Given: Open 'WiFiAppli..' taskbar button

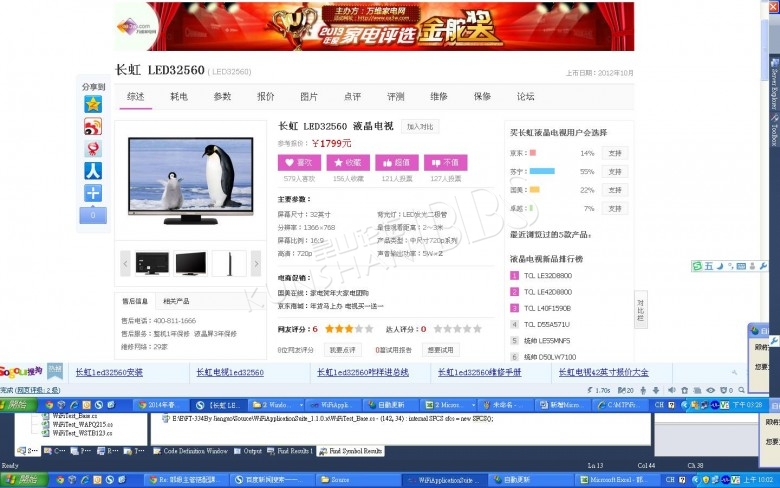Looking at the screenshot, I should coord(333,405).
